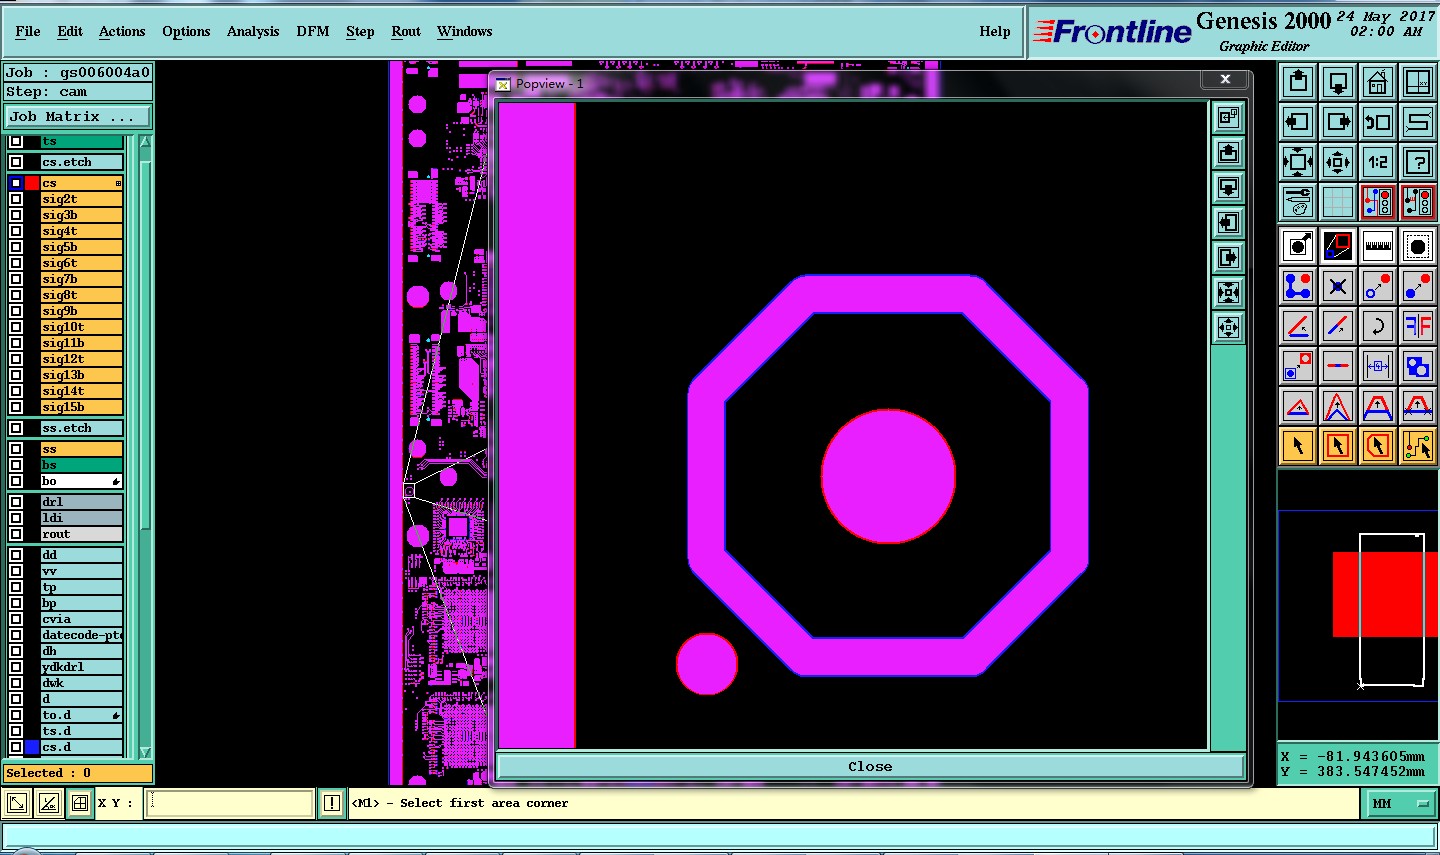Screen dimensions: 1440x855
Task: Click layer list scroll up arrow
Action: point(145,142)
